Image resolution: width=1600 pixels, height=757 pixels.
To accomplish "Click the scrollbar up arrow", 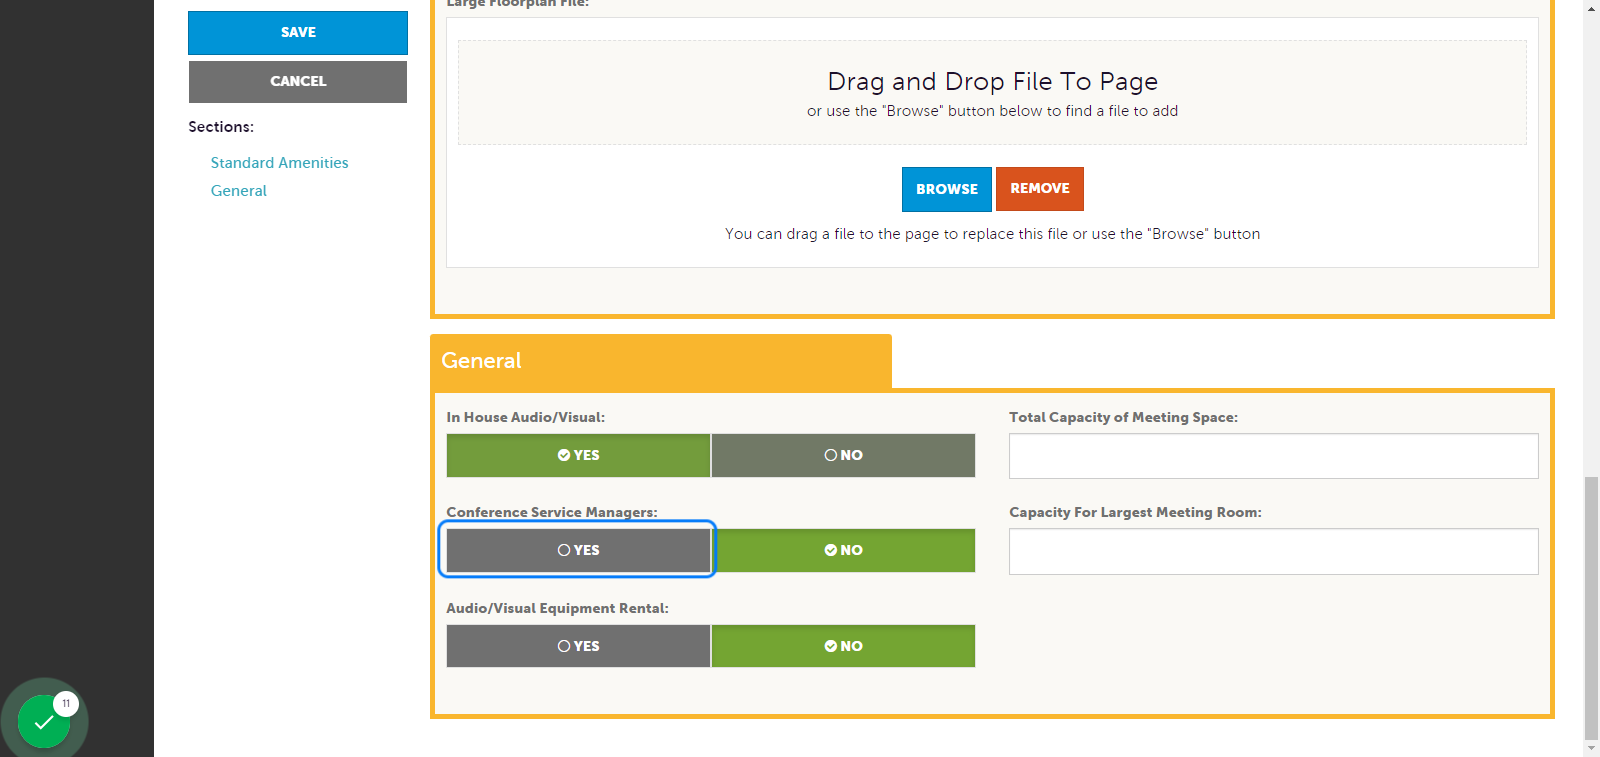I will point(1591,7).
